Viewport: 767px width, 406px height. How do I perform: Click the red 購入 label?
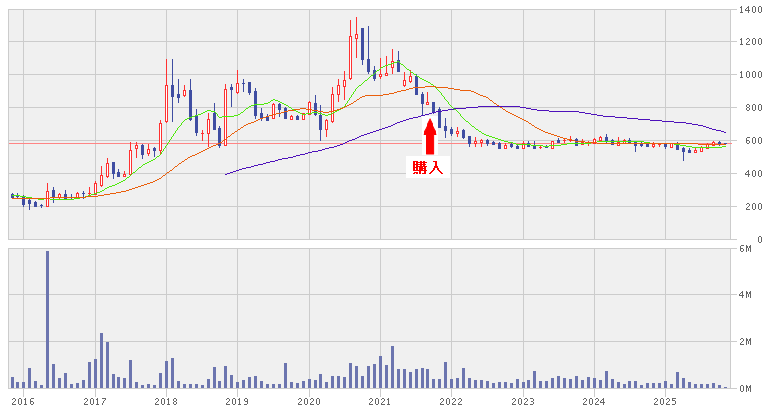pyautogui.click(x=429, y=168)
